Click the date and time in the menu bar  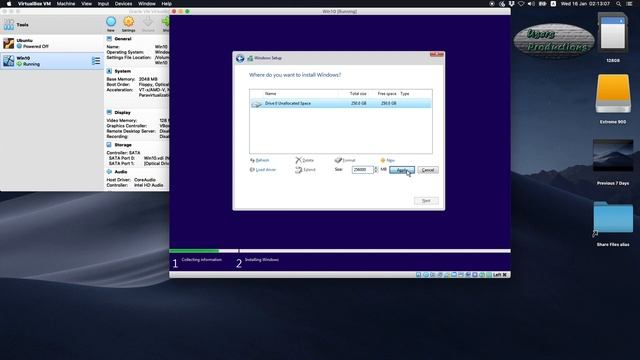[x=585, y=4]
